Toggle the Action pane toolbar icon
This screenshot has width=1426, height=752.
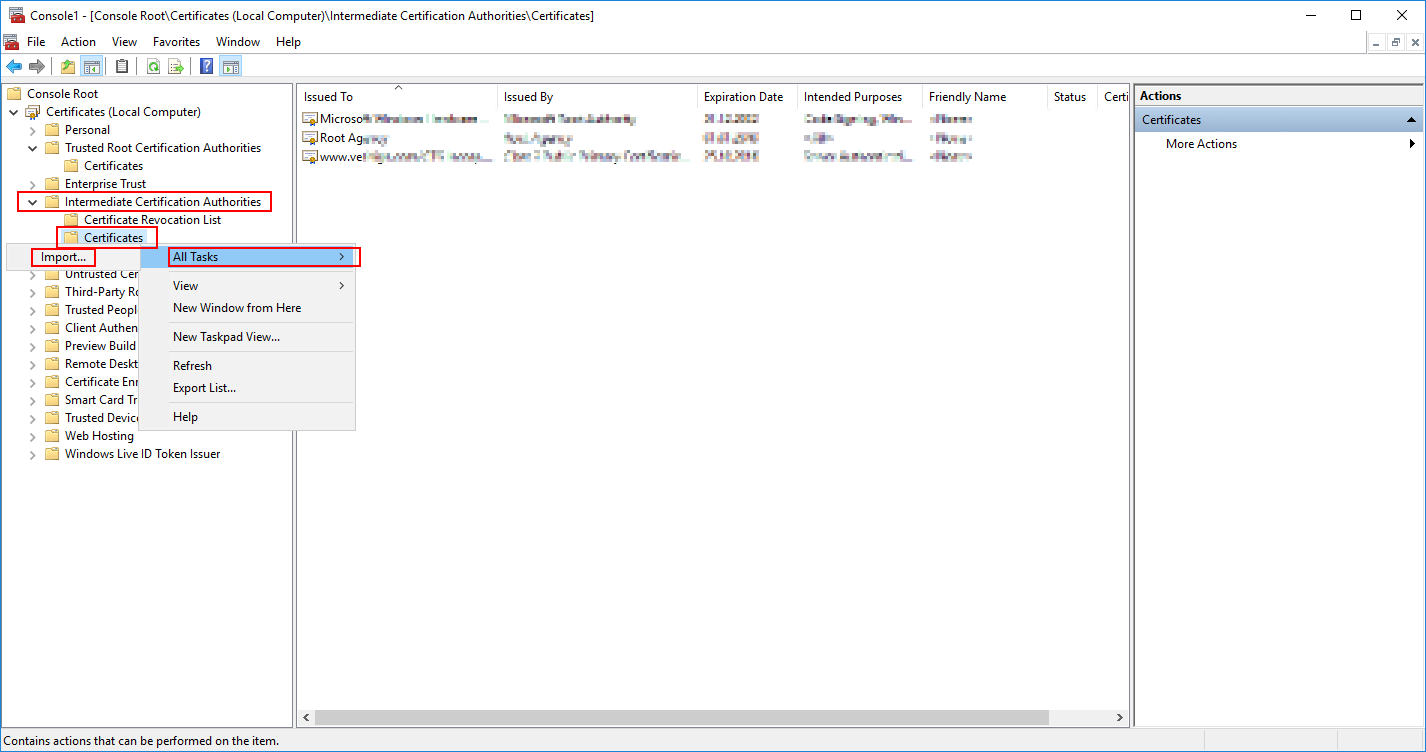tap(231, 66)
